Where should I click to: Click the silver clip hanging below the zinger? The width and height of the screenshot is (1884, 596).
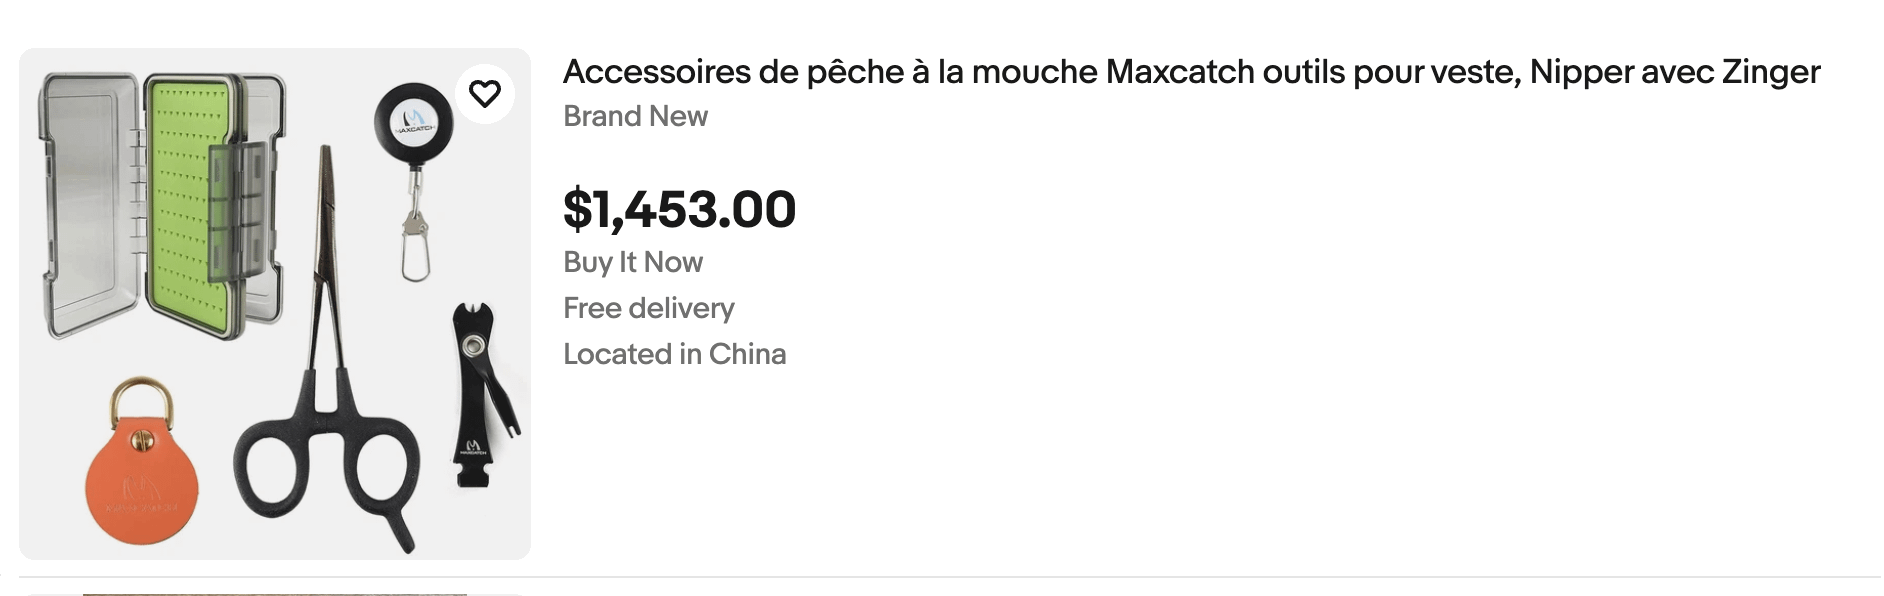pos(415,250)
